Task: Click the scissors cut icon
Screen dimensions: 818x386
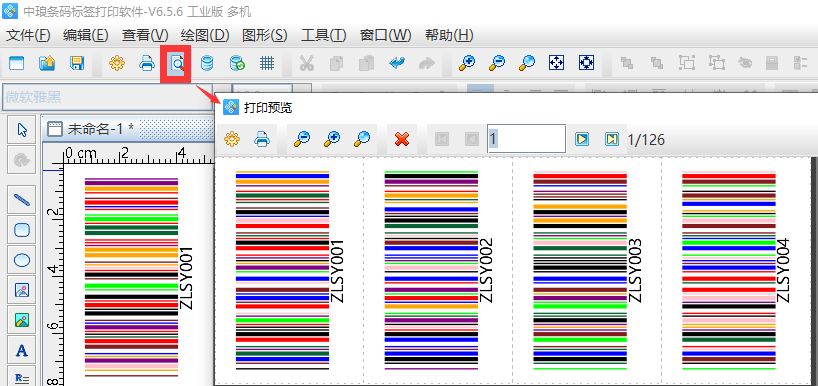Action: (x=306, y=64)
